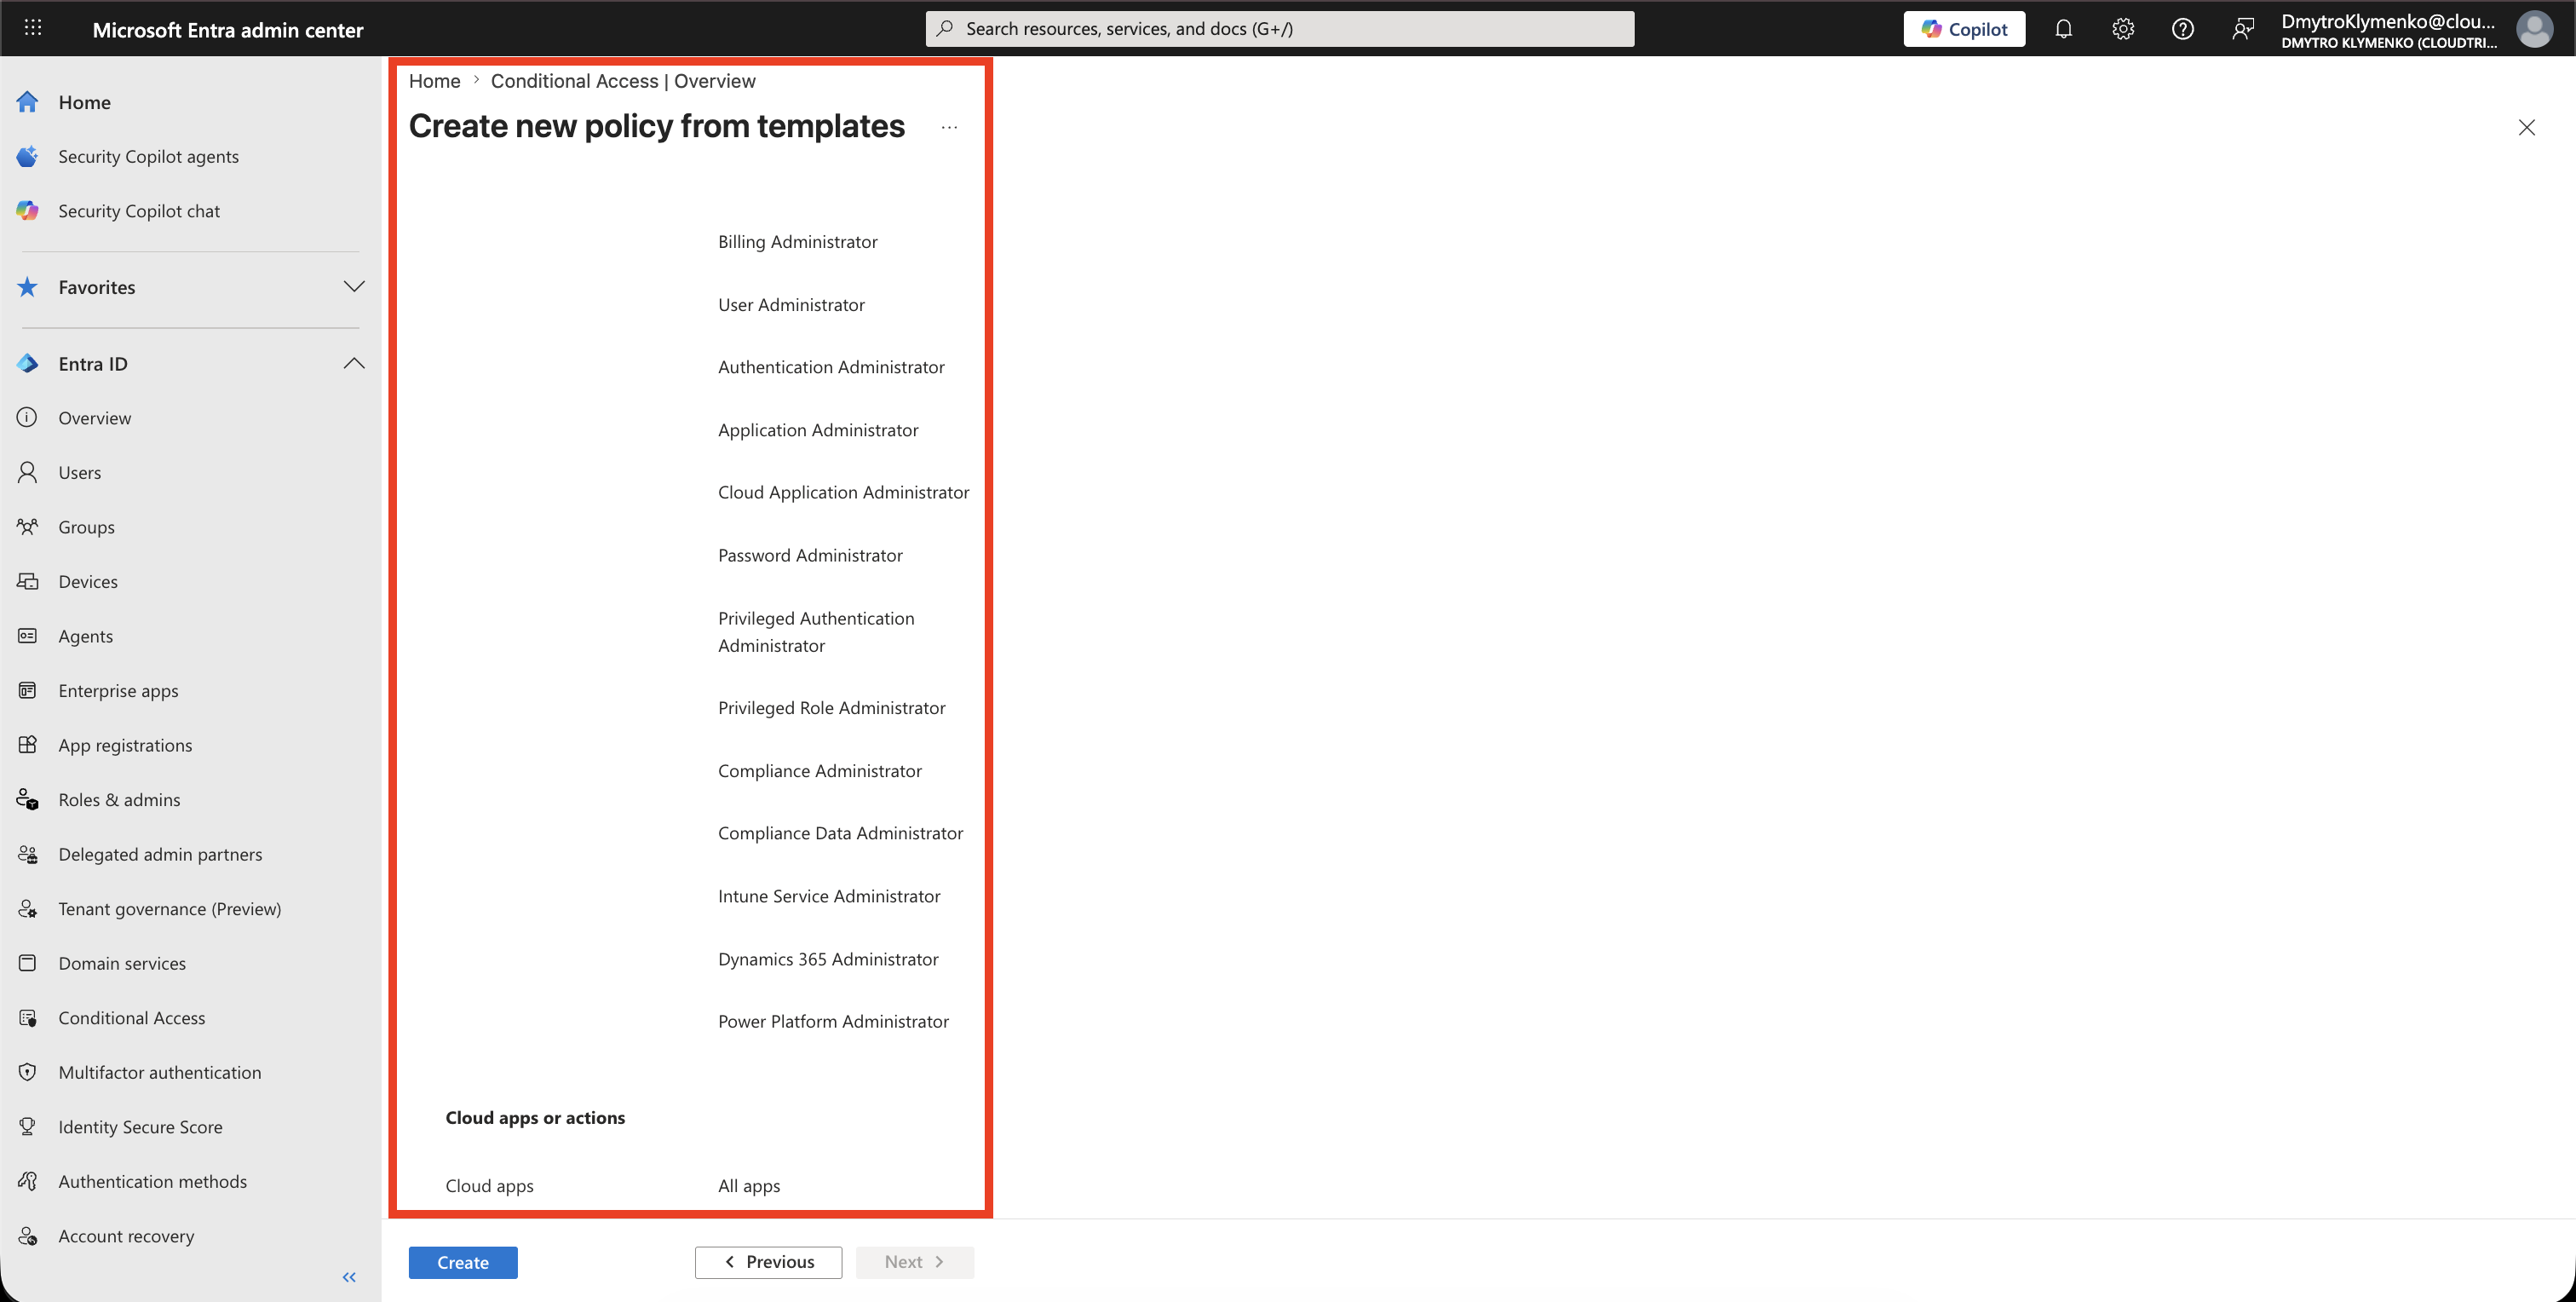This screenshot has height=1302, width=2576.
Task: Select Dynamics 365 Administrator text
Action: pos(828,959)
